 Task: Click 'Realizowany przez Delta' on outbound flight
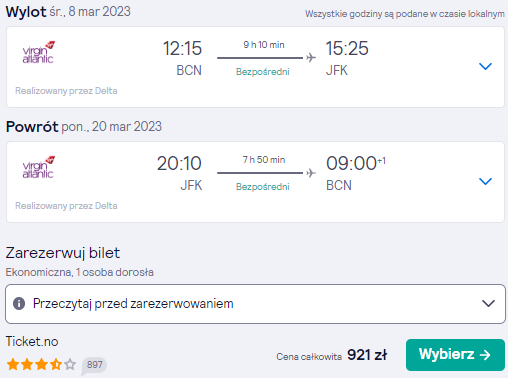(66, 91)
